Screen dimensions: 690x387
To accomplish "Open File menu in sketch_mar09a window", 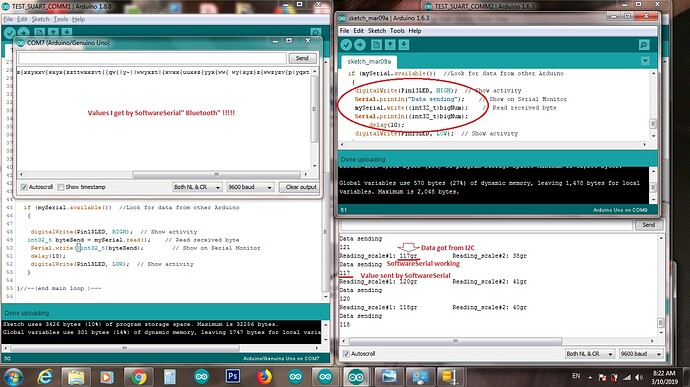I will tap(344, 31).
